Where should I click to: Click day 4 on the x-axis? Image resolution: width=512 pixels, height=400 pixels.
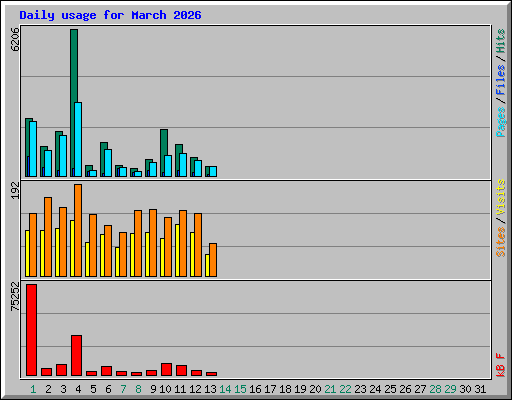click(x=78, y=389)
